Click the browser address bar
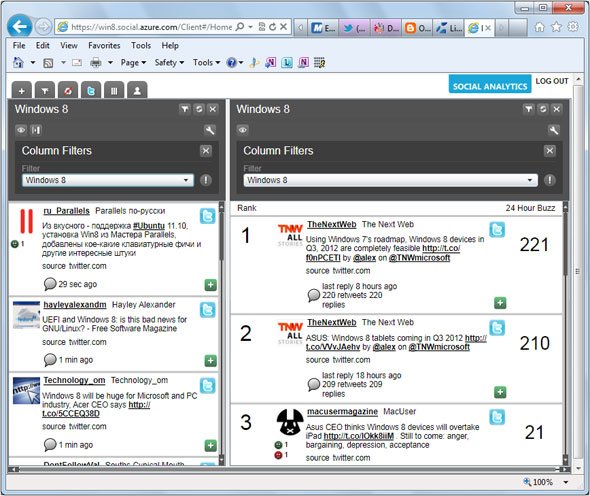The width and height of the screenshot is (590, 496). pyautogui.click(x=151, y=27)
